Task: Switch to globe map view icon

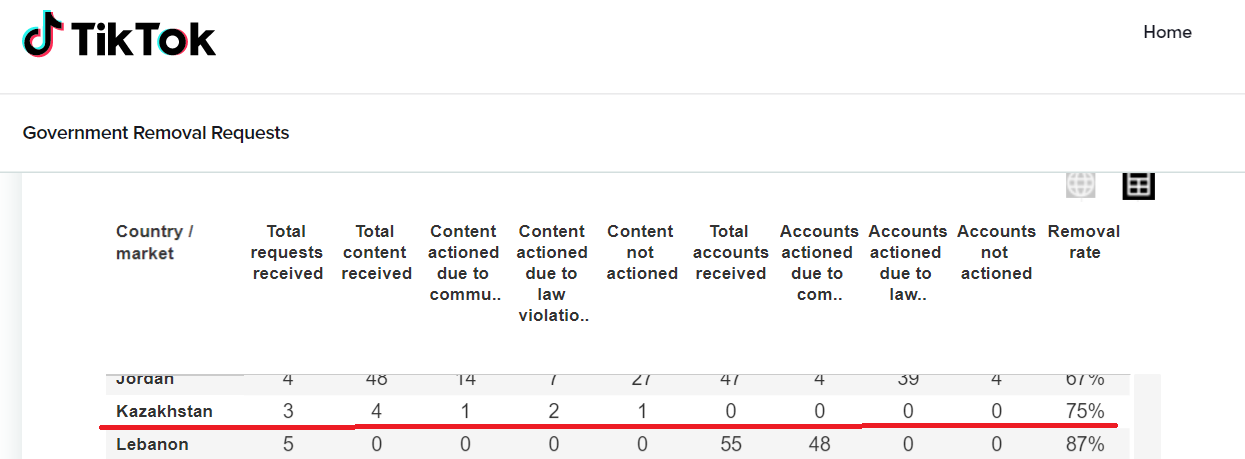Action: tap(1081, 185)
